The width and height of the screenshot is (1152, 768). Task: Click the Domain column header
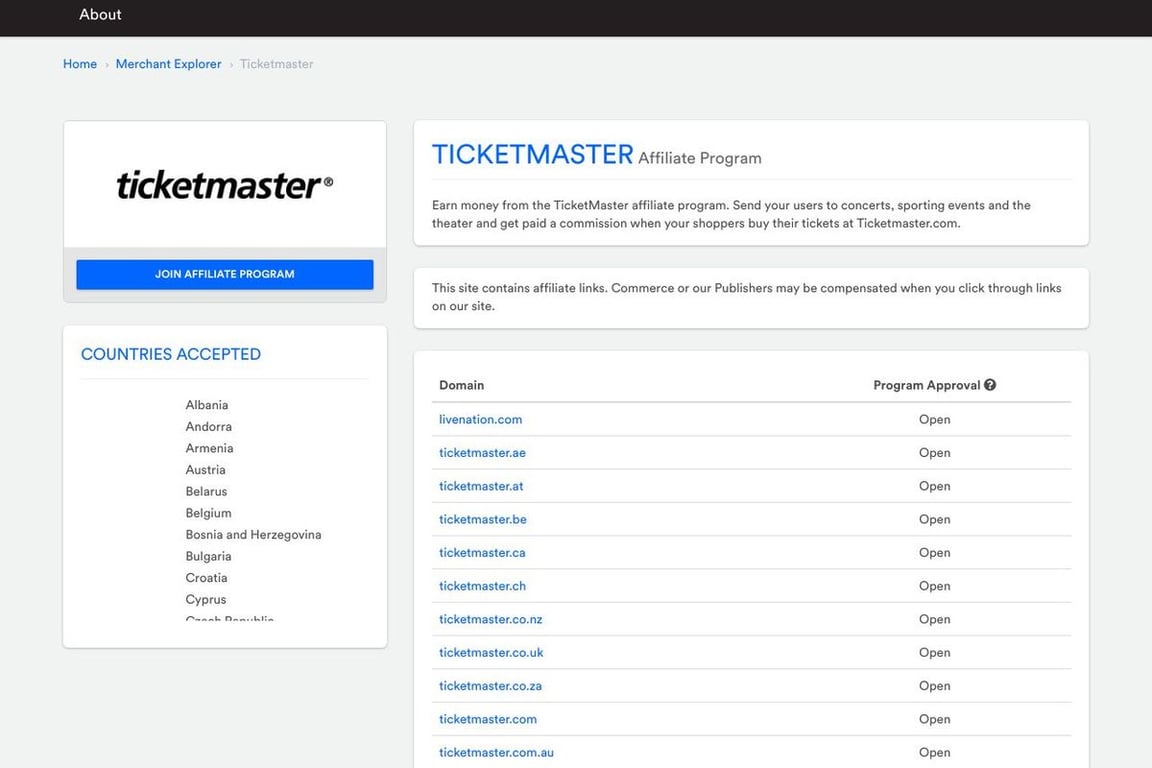[x=461, y=384]
